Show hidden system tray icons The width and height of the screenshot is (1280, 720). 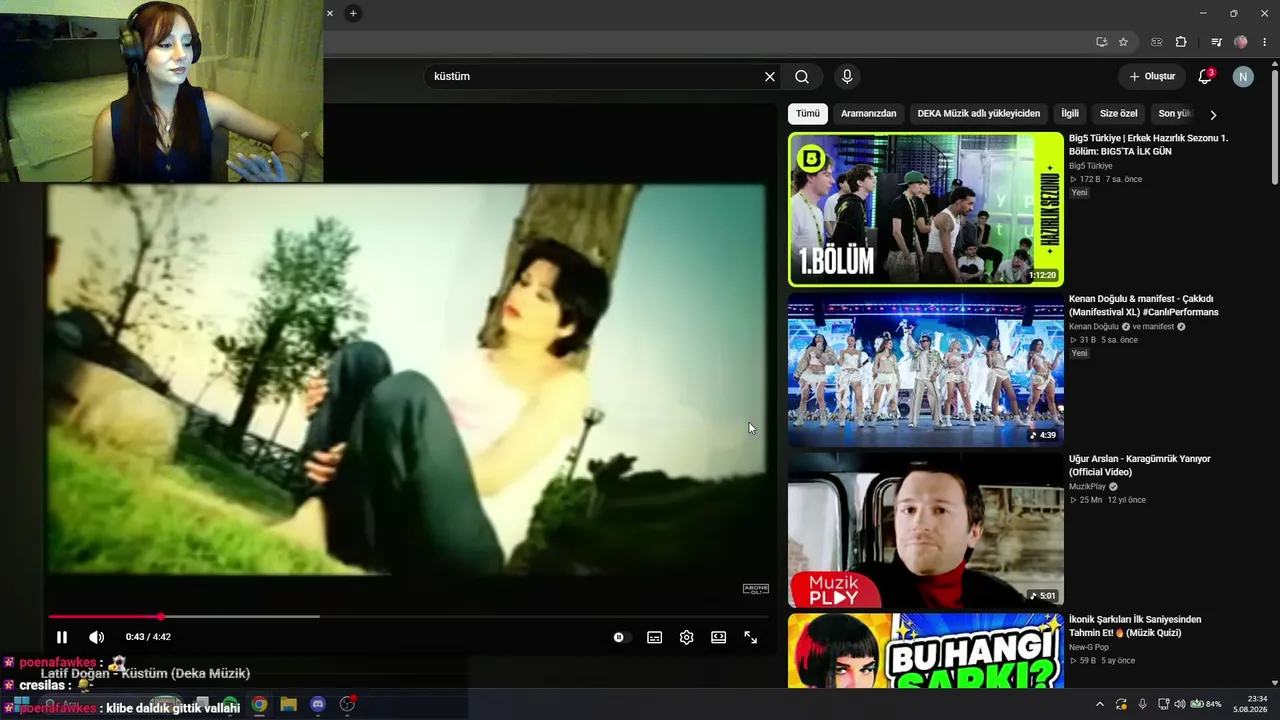1100,704
